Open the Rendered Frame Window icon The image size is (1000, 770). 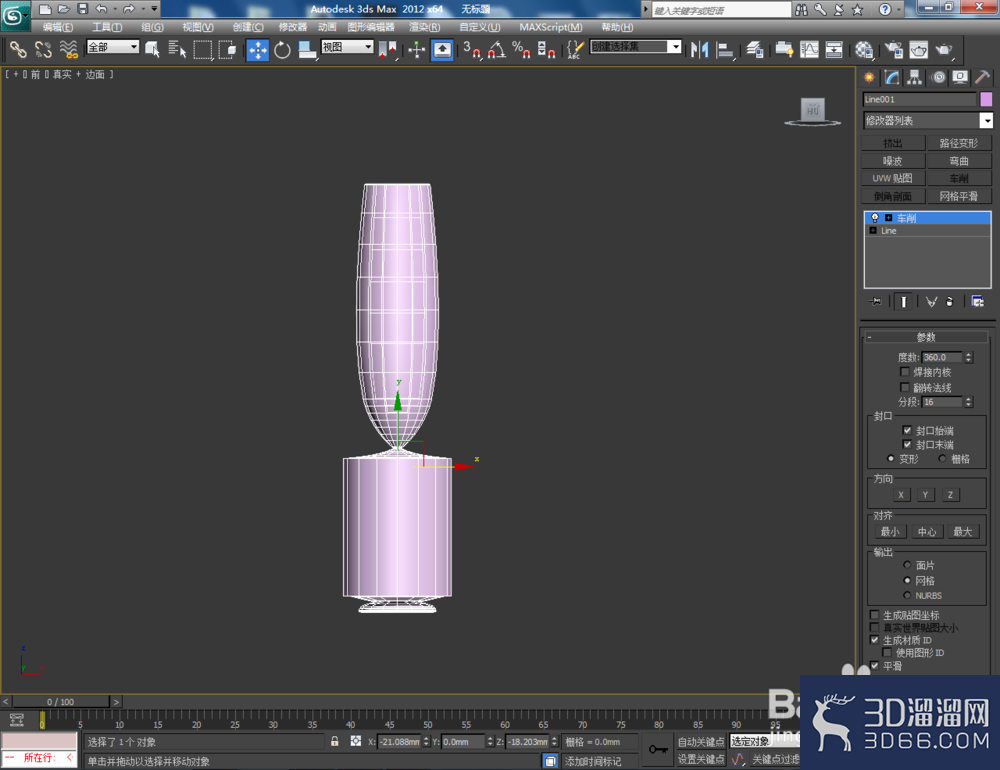point(918,49)
